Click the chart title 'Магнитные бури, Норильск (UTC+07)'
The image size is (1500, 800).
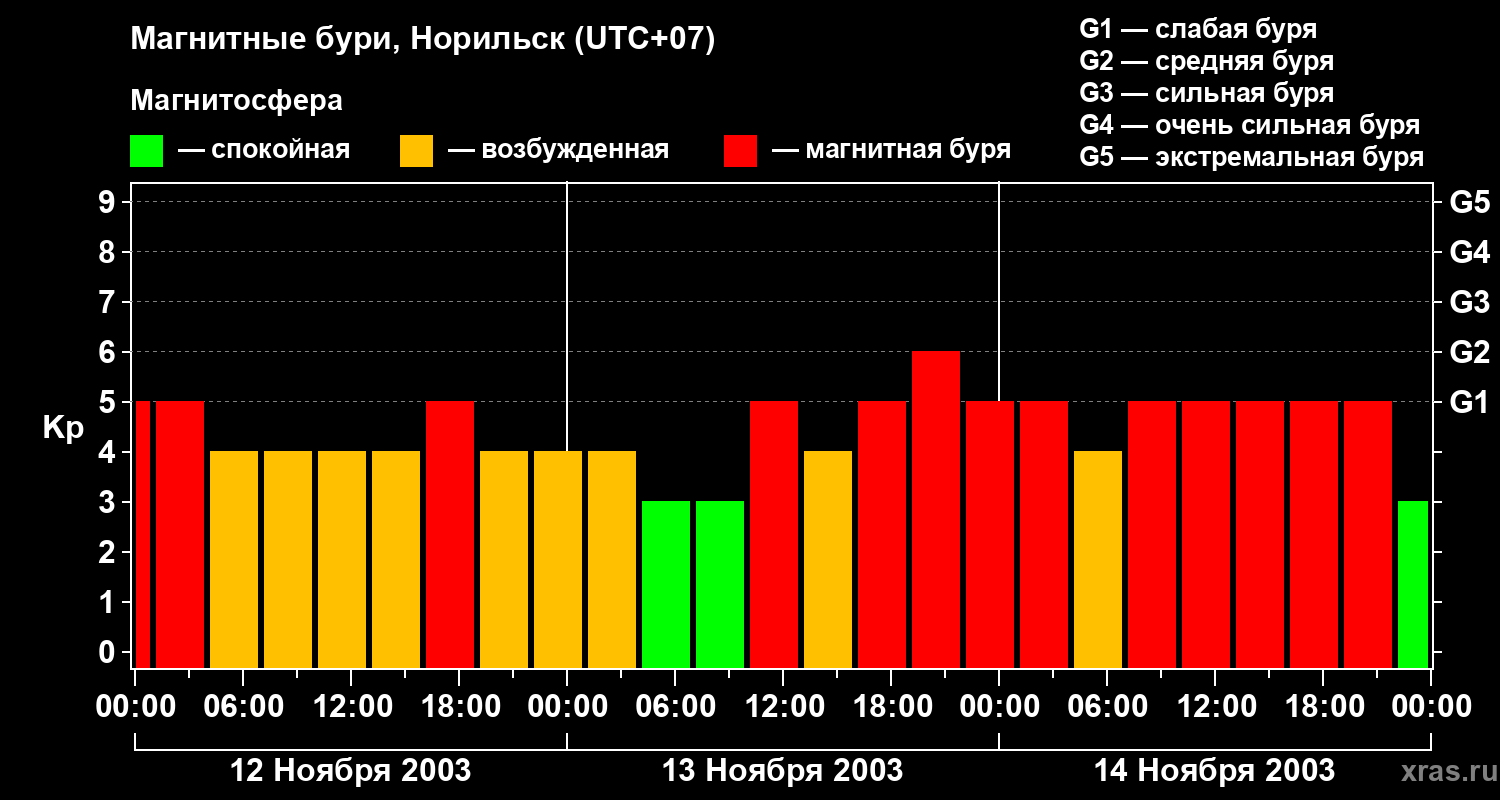click(x=423, y=40)
